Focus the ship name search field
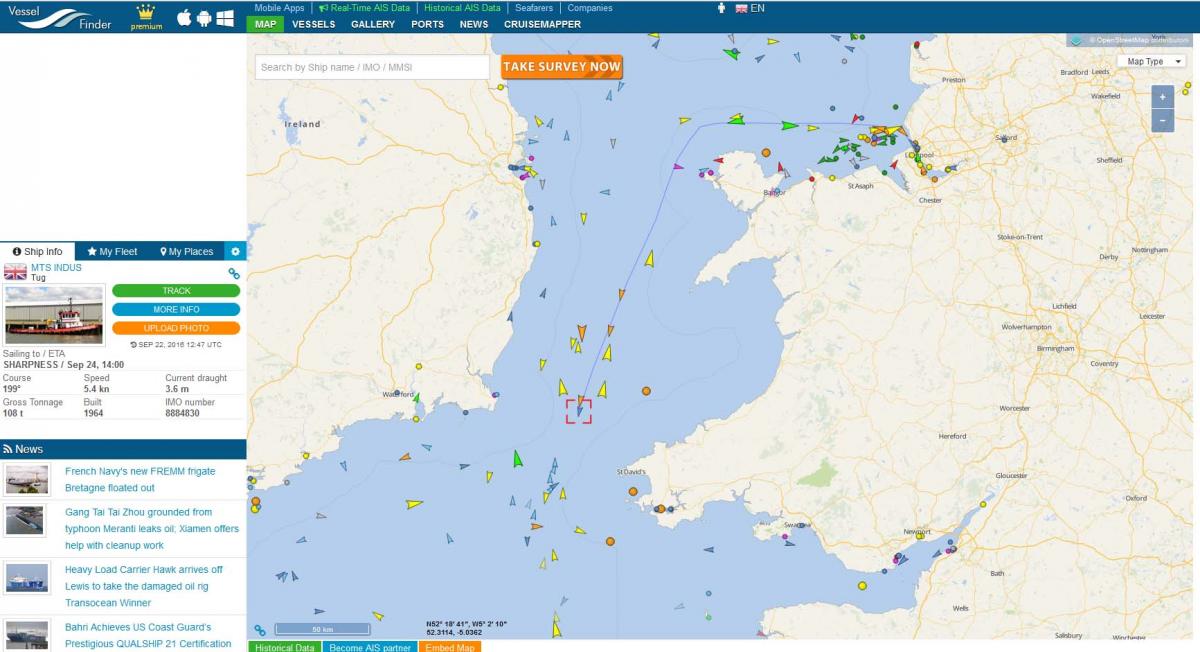This screenshot has width=1200, height=652. [x=372, y=67]
